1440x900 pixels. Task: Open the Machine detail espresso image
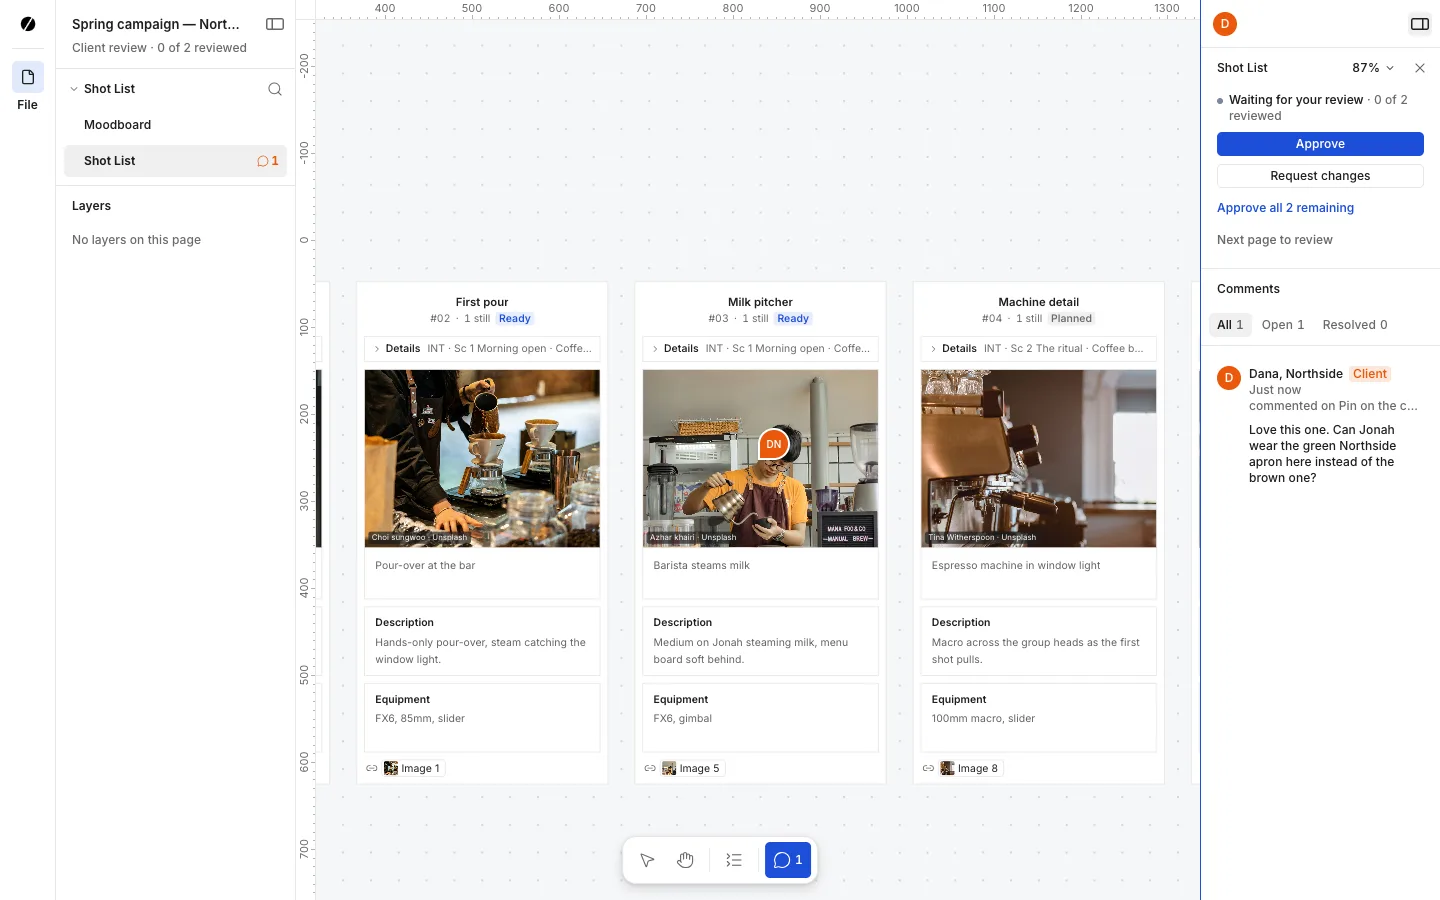click(x=1038, y=458)
